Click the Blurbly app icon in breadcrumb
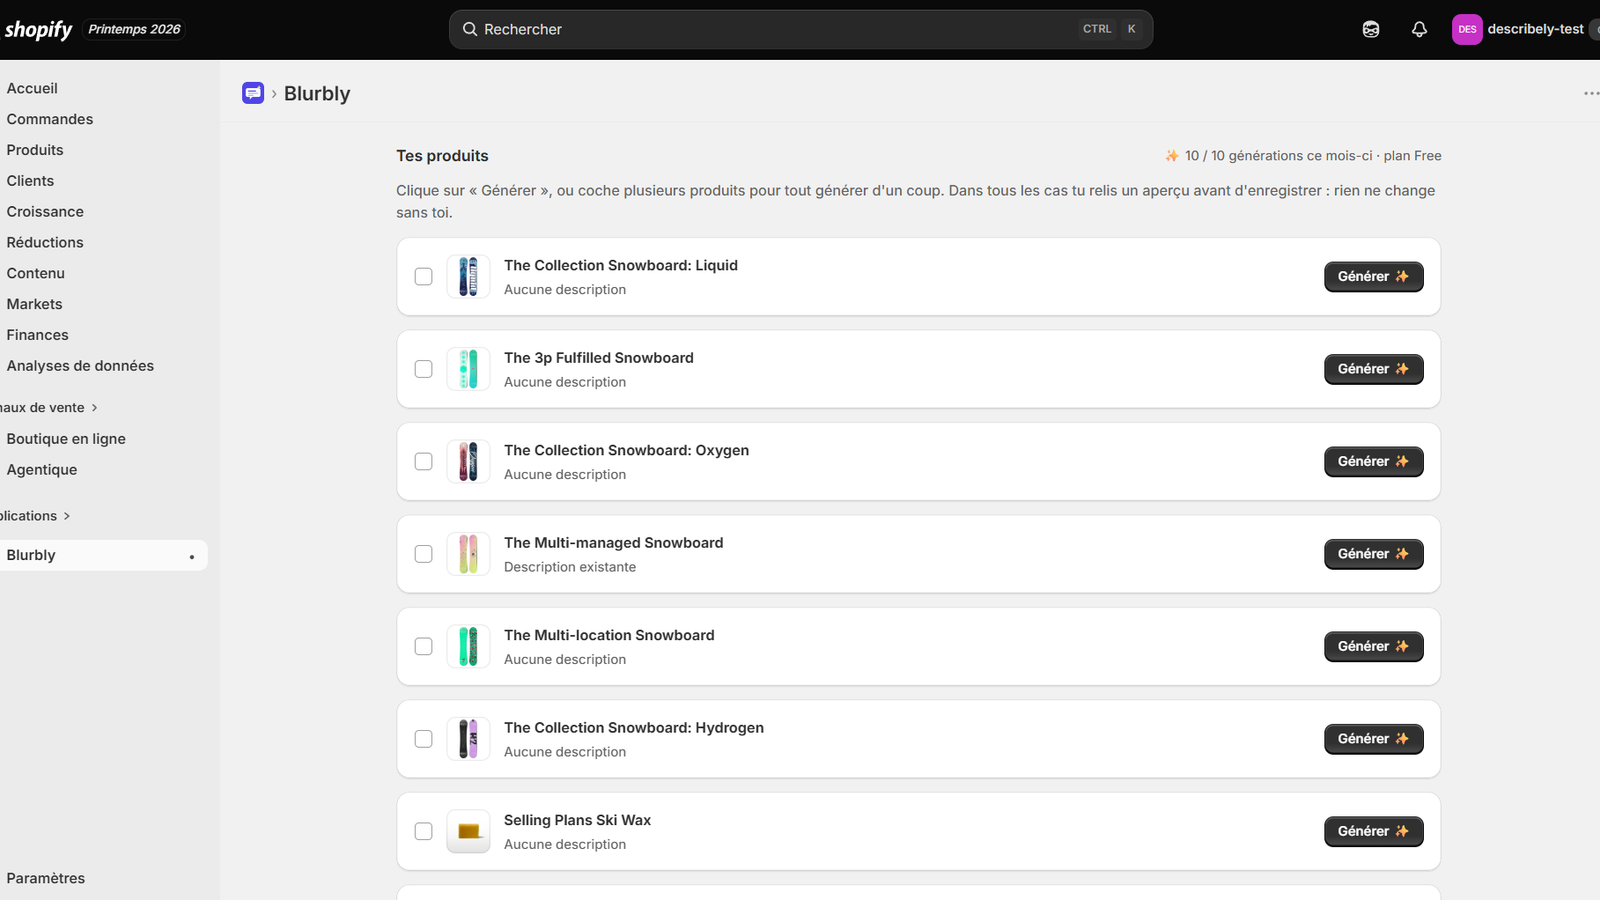The image size is (1600, 900). (253, 93)
